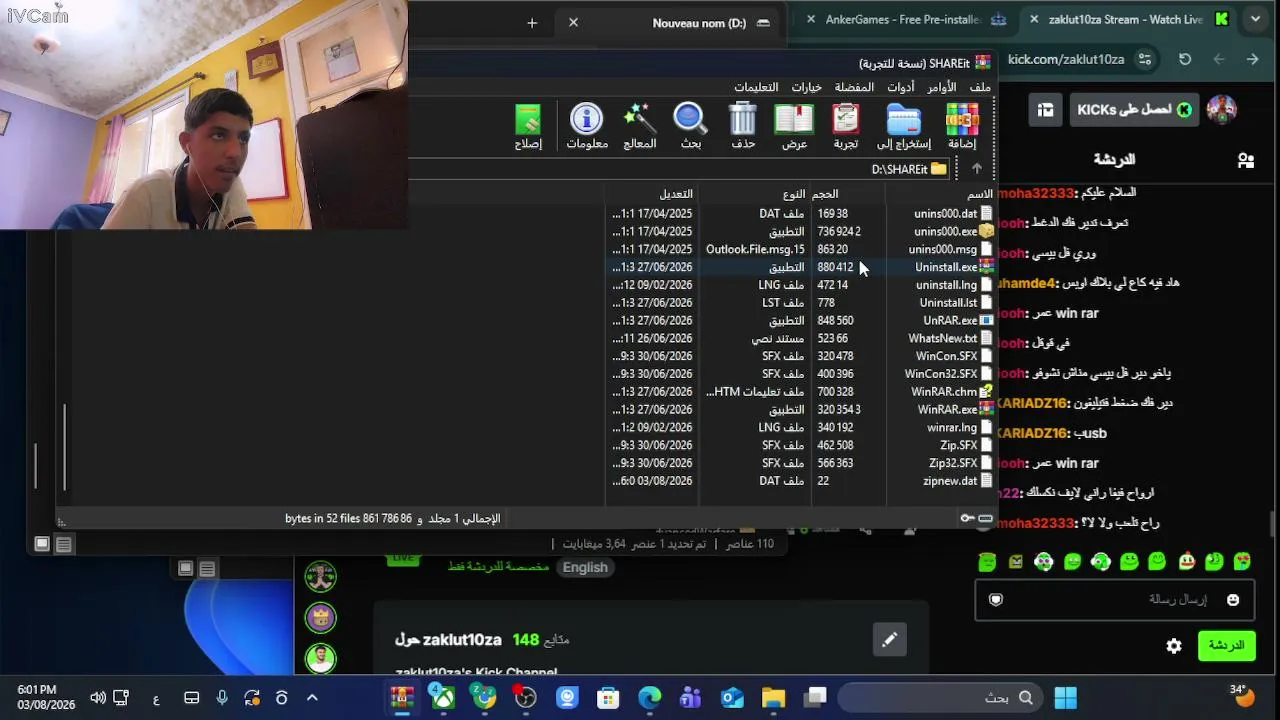Open WinRAR Favorites (المفضلة) menu
The image size is (1280, 720).
(x=854, y=87)
